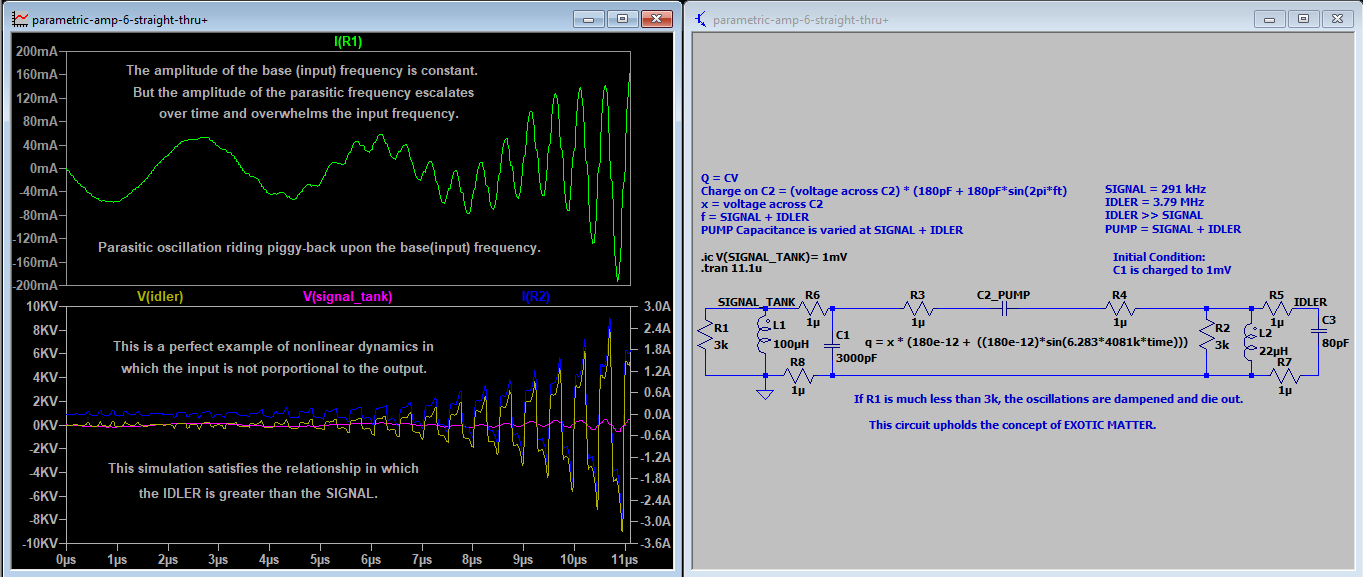Select resistor R8 symbol on the bottom rail
This screenshot has height=577, width=1363.
point(797,376)
